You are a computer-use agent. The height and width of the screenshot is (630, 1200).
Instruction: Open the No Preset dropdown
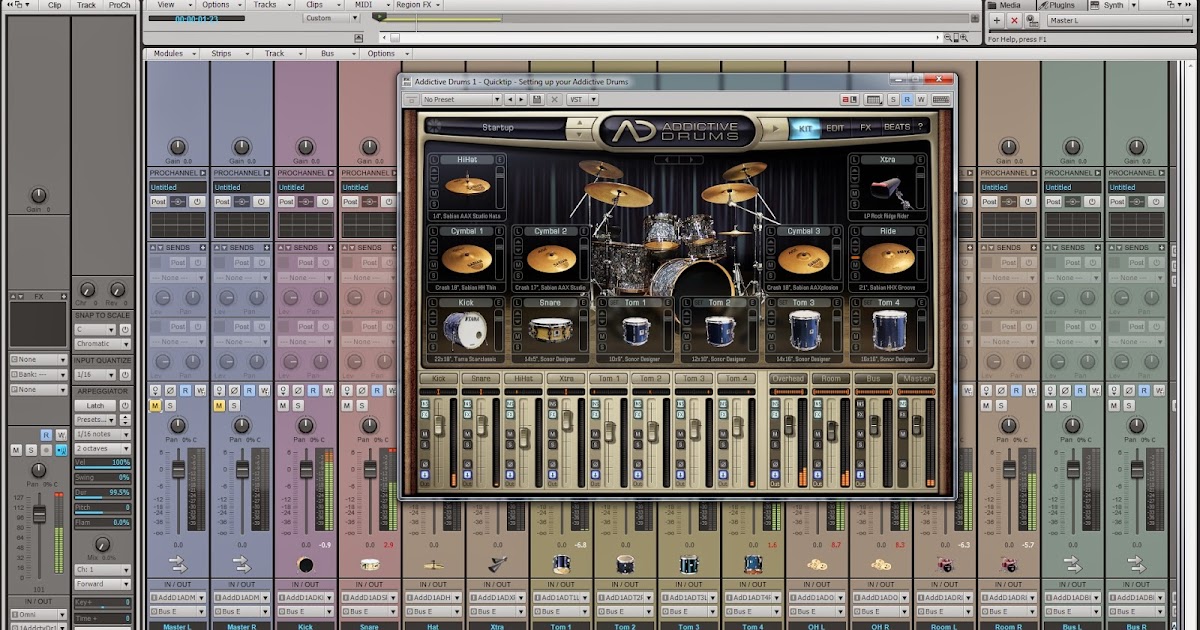460,99
